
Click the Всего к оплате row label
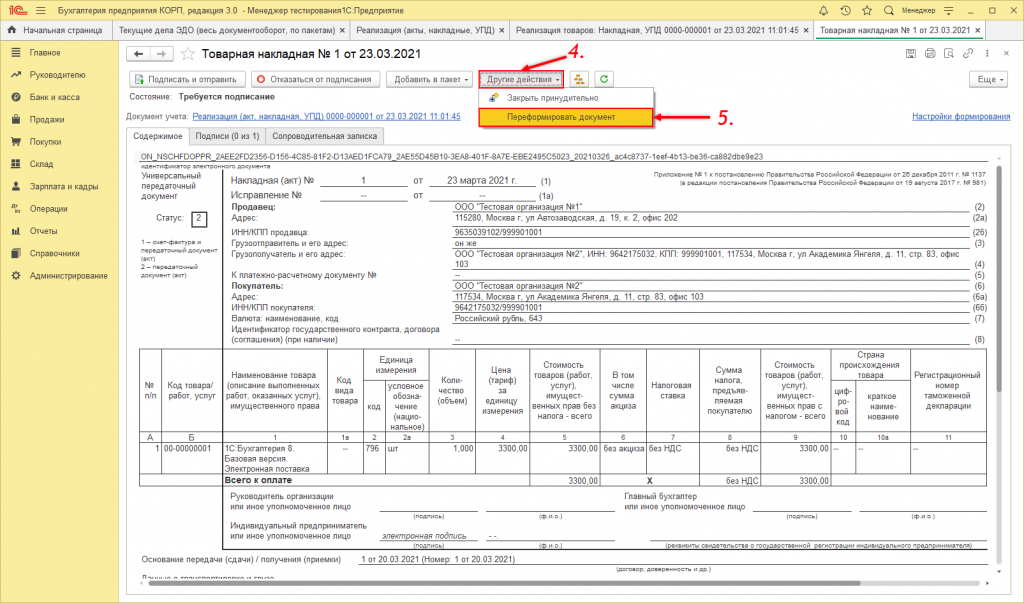[258, 480]
